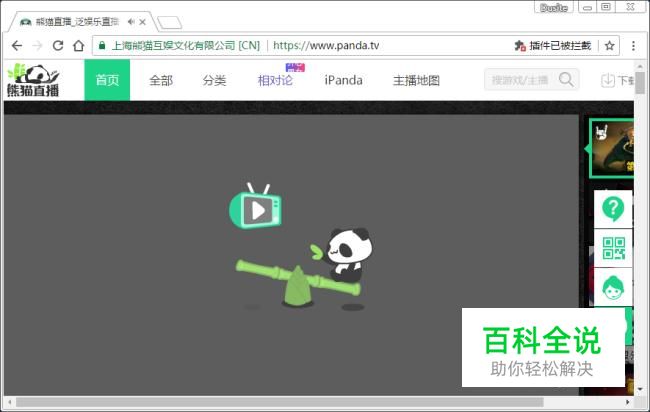
Task: Click the browser back arrow
Action: (17, 46)
